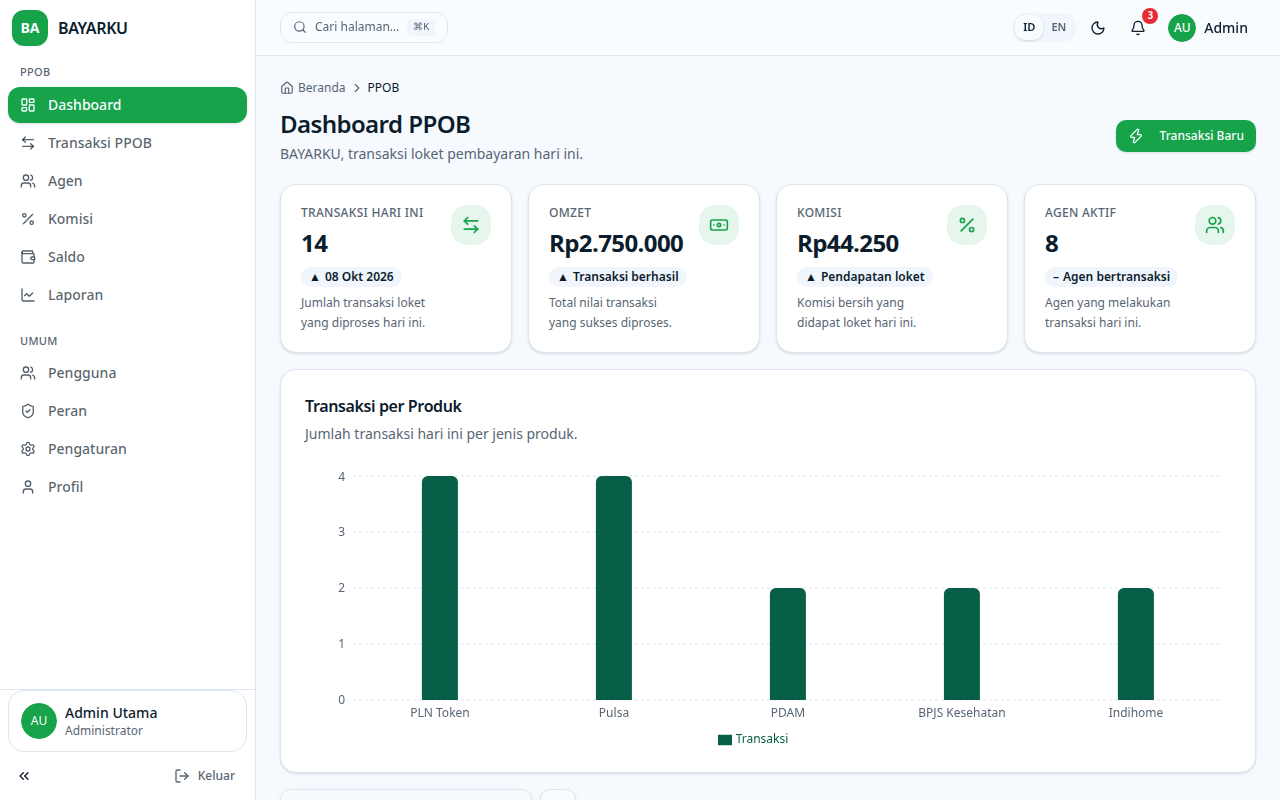Click the Dashboard grid icon
Viewport: 1280px width, 800px height.
(28, 105)
